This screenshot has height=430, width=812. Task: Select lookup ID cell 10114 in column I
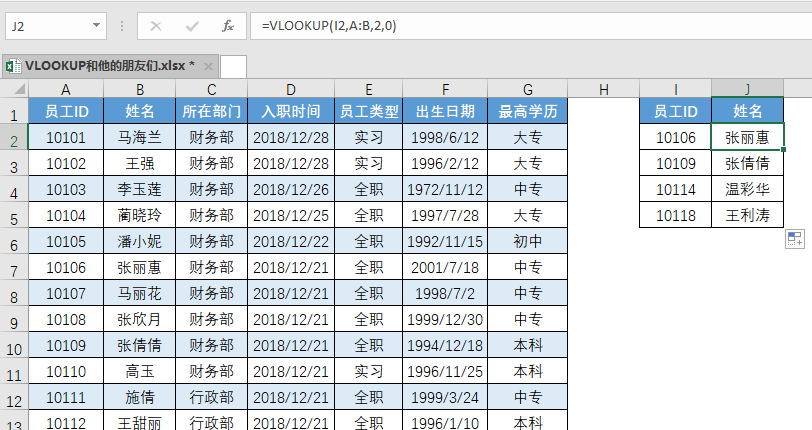676,189
